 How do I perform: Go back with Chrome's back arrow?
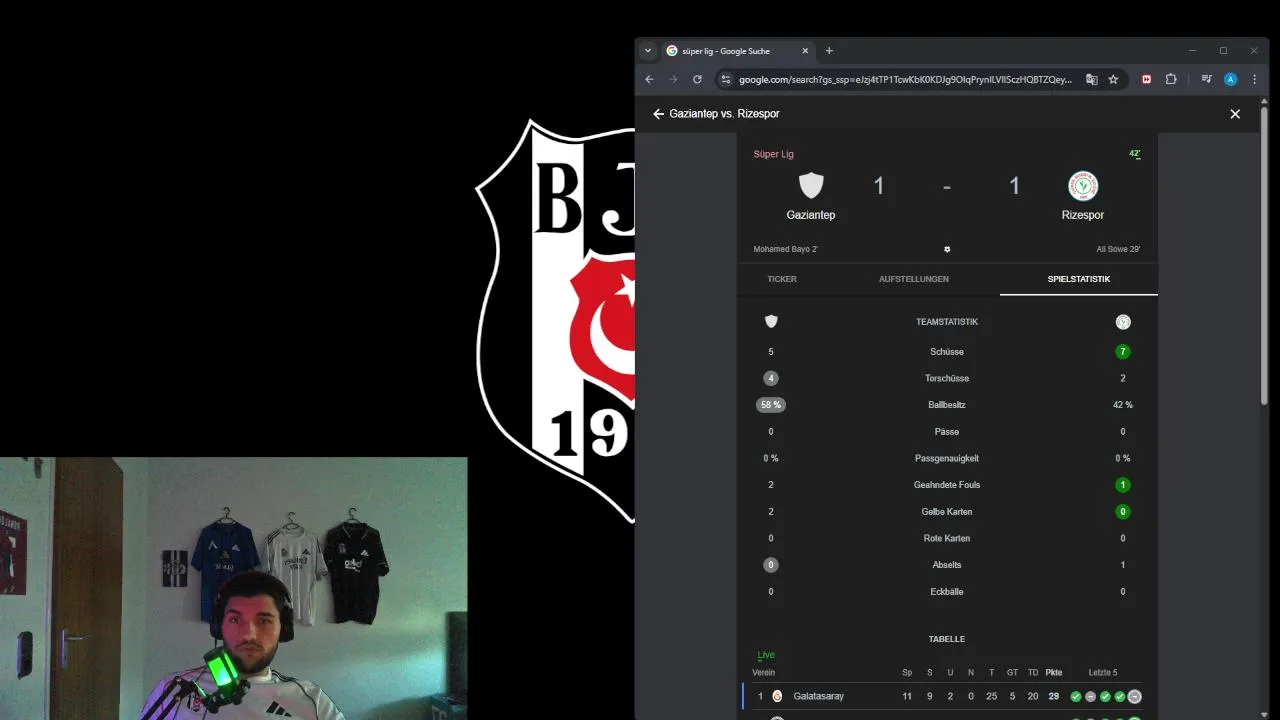tap(649, 79)
